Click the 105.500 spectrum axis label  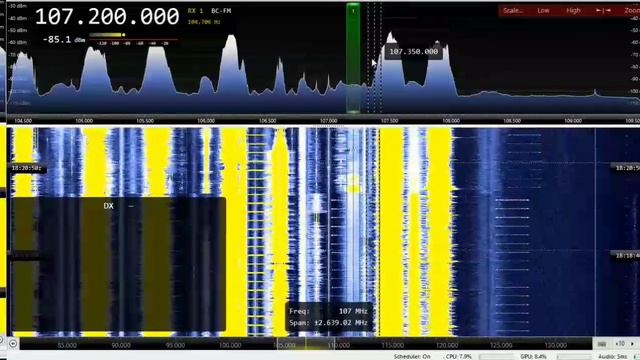click(144, 121)
